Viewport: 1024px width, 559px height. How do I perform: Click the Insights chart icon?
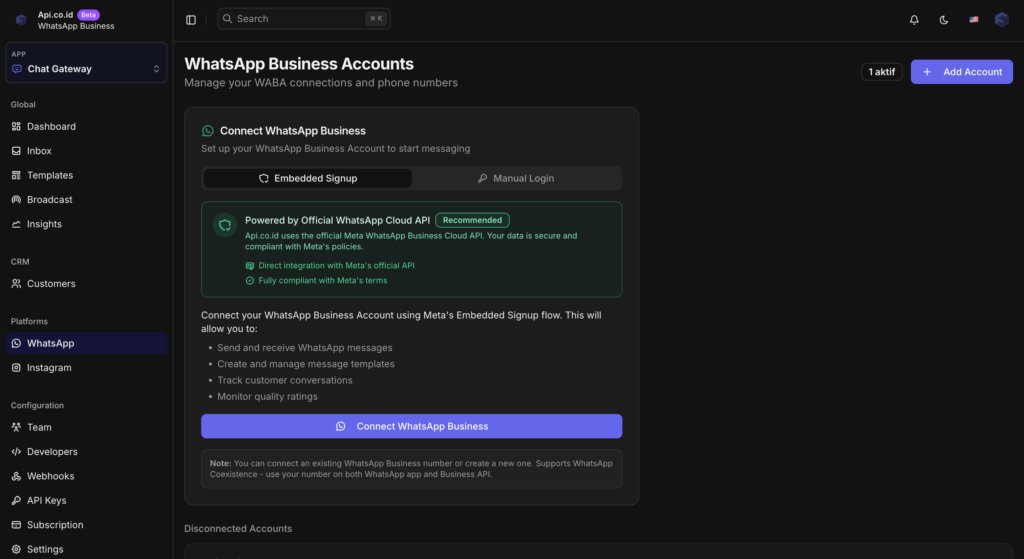point(16,224)
